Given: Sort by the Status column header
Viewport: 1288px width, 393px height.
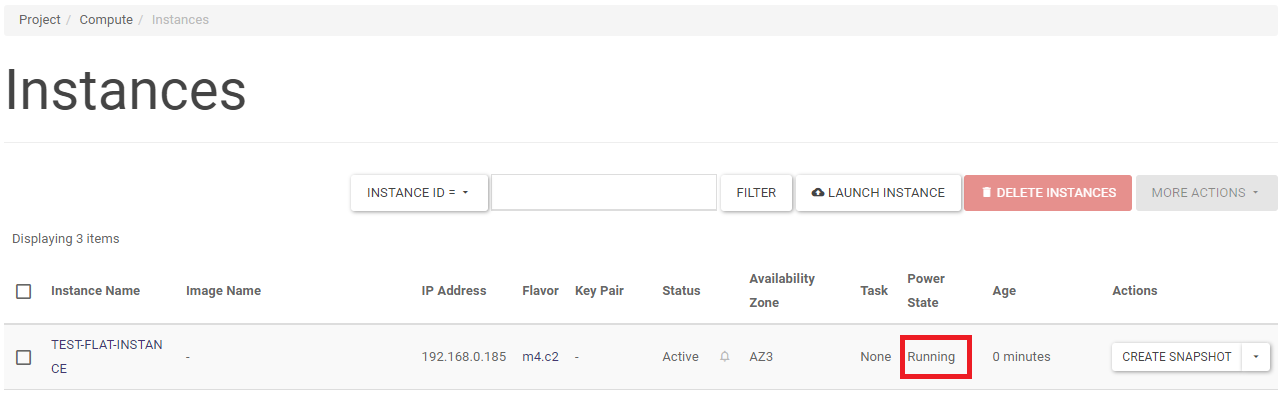Looking at the screenshot, I should tap(681, 291).
